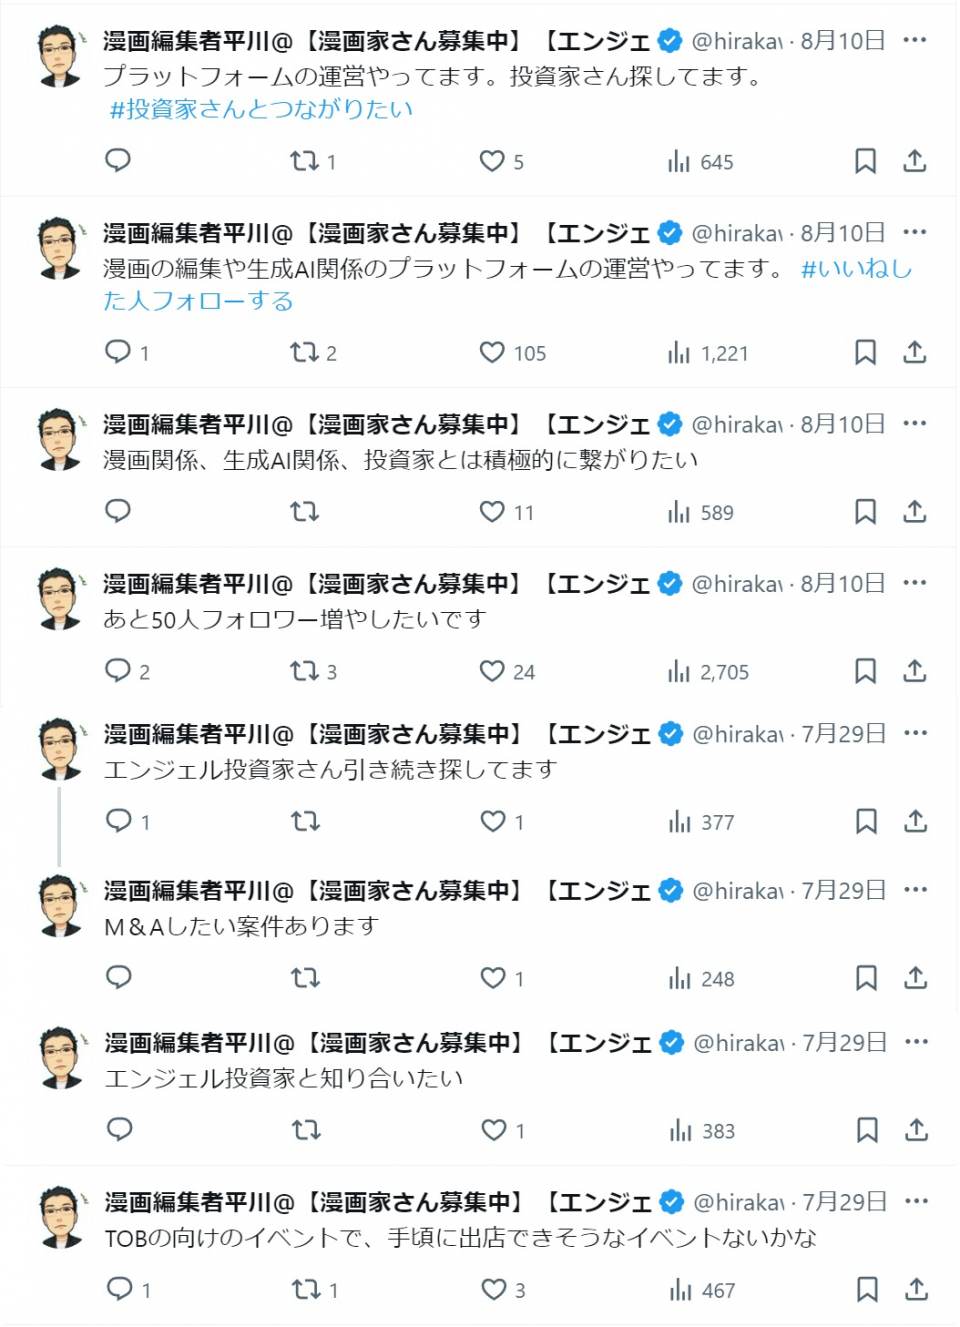The width and height of the screenshot is (960, 1327).
Task: Retweet the tweet with 2 retweets
Action: (x=304, y=352)
